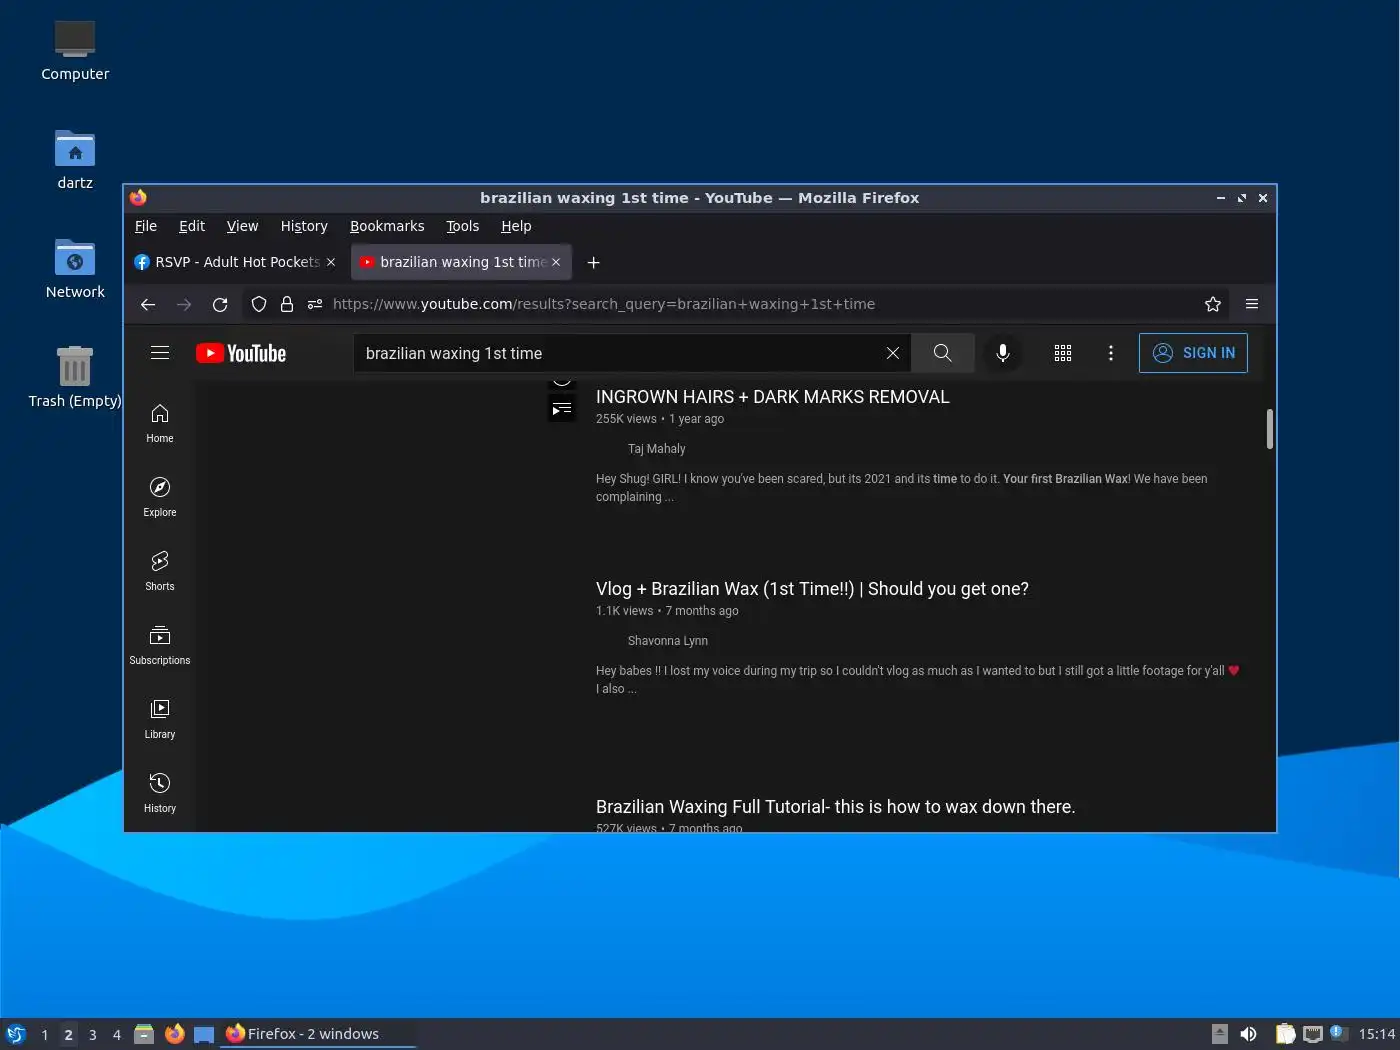Open the History menu in menu bar
1400x1050 pixels.
point(304,226)
